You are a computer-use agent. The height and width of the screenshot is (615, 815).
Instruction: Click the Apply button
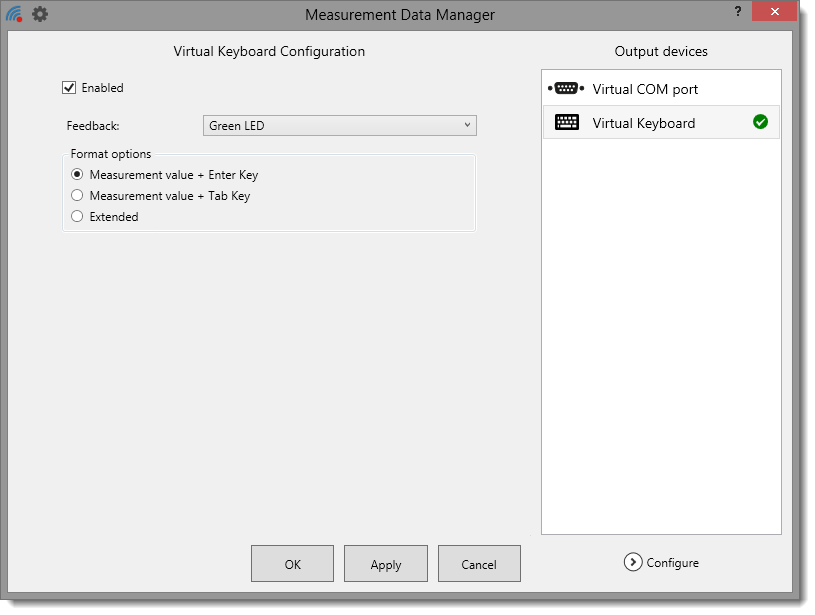click(386, 564)
